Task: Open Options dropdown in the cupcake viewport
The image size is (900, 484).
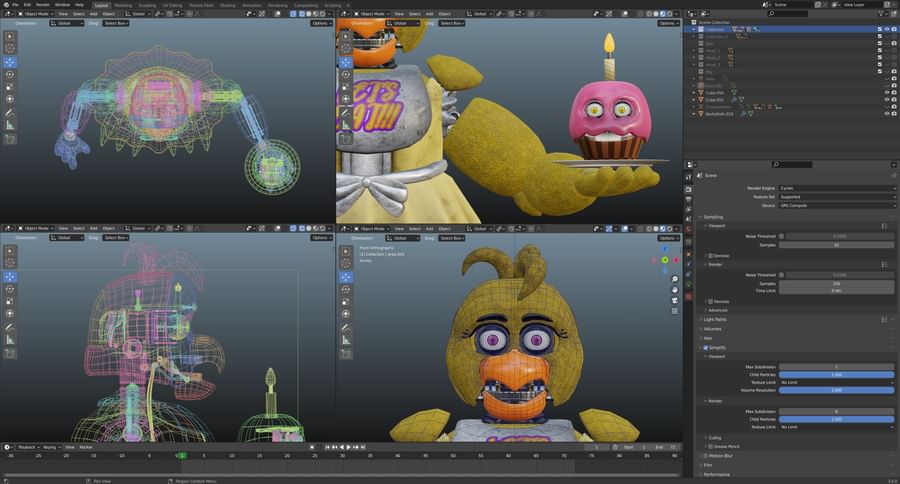Action: (x=668, y=23)
